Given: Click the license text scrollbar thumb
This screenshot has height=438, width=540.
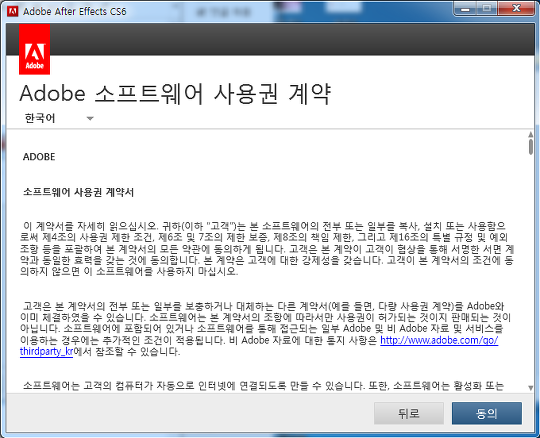Looking at the screenshot, I should click(531, 146).
